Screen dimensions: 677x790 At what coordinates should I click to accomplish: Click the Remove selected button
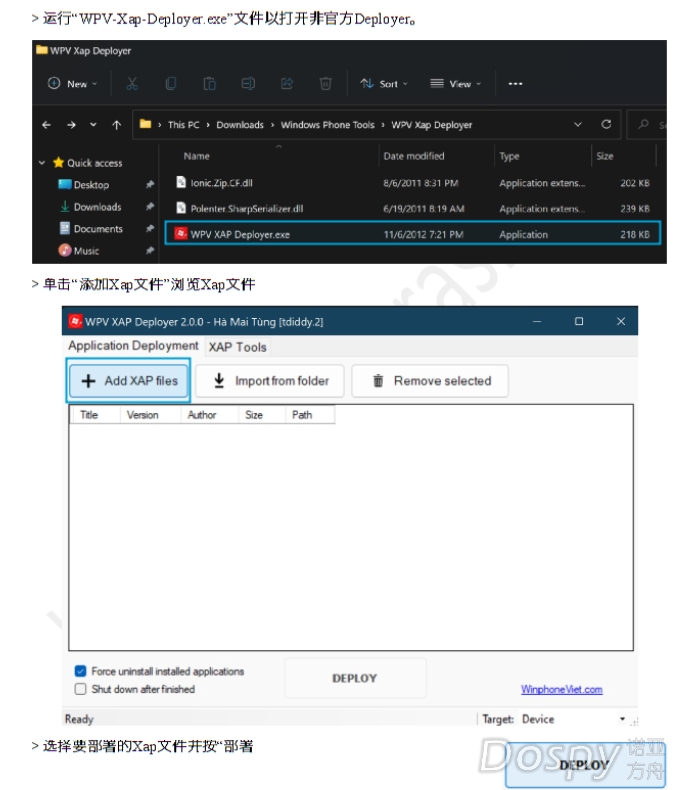pyautogui.click(x=430, y=381)
